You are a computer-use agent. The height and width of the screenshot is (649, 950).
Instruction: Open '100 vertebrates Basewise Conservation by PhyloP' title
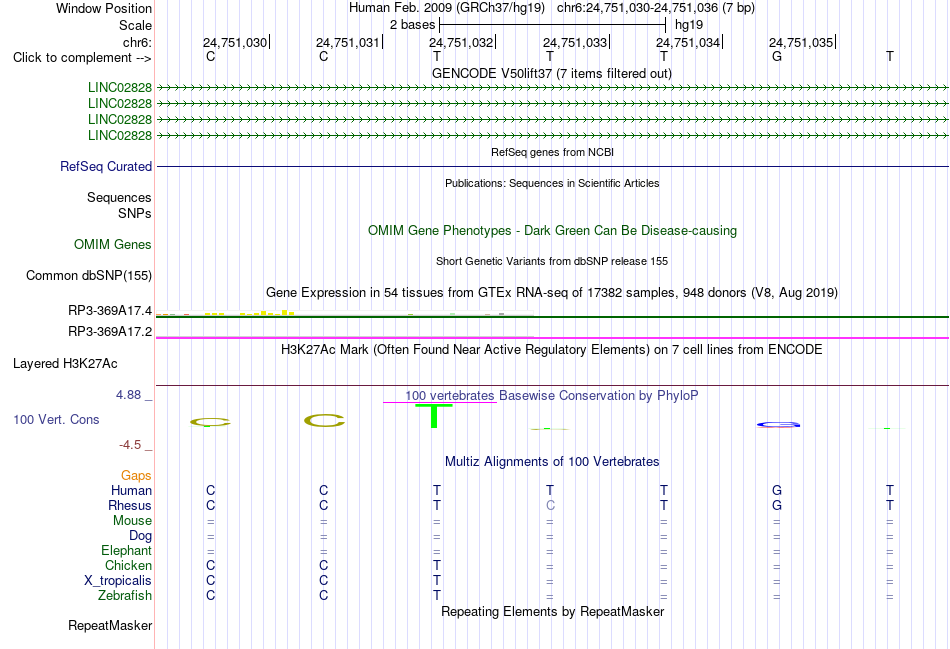(x=551, y=396)
